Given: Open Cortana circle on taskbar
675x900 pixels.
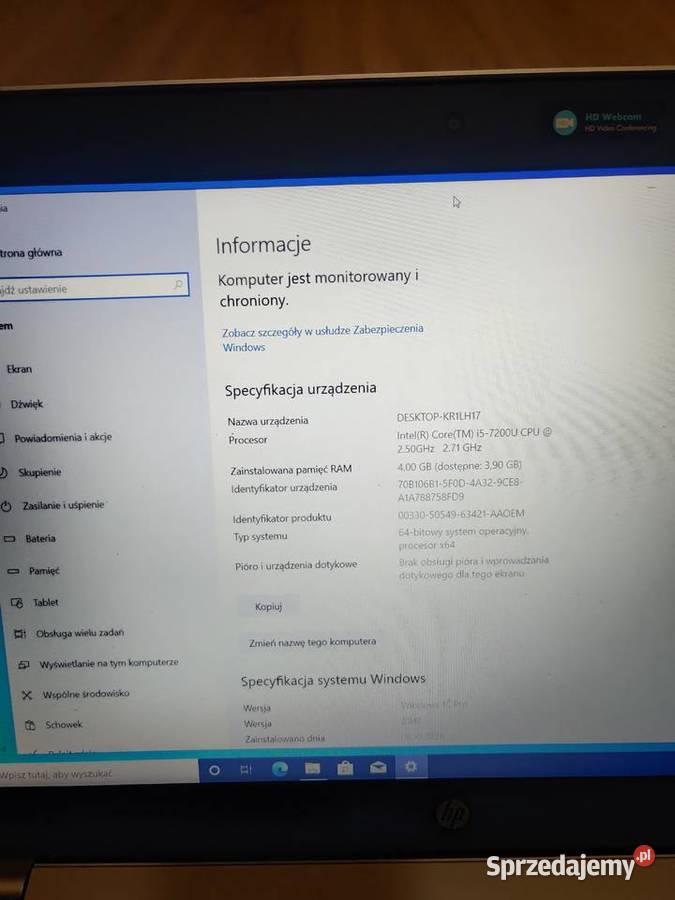Looking at the screenshot, I should pyautogui.click(x=214, y=770).
